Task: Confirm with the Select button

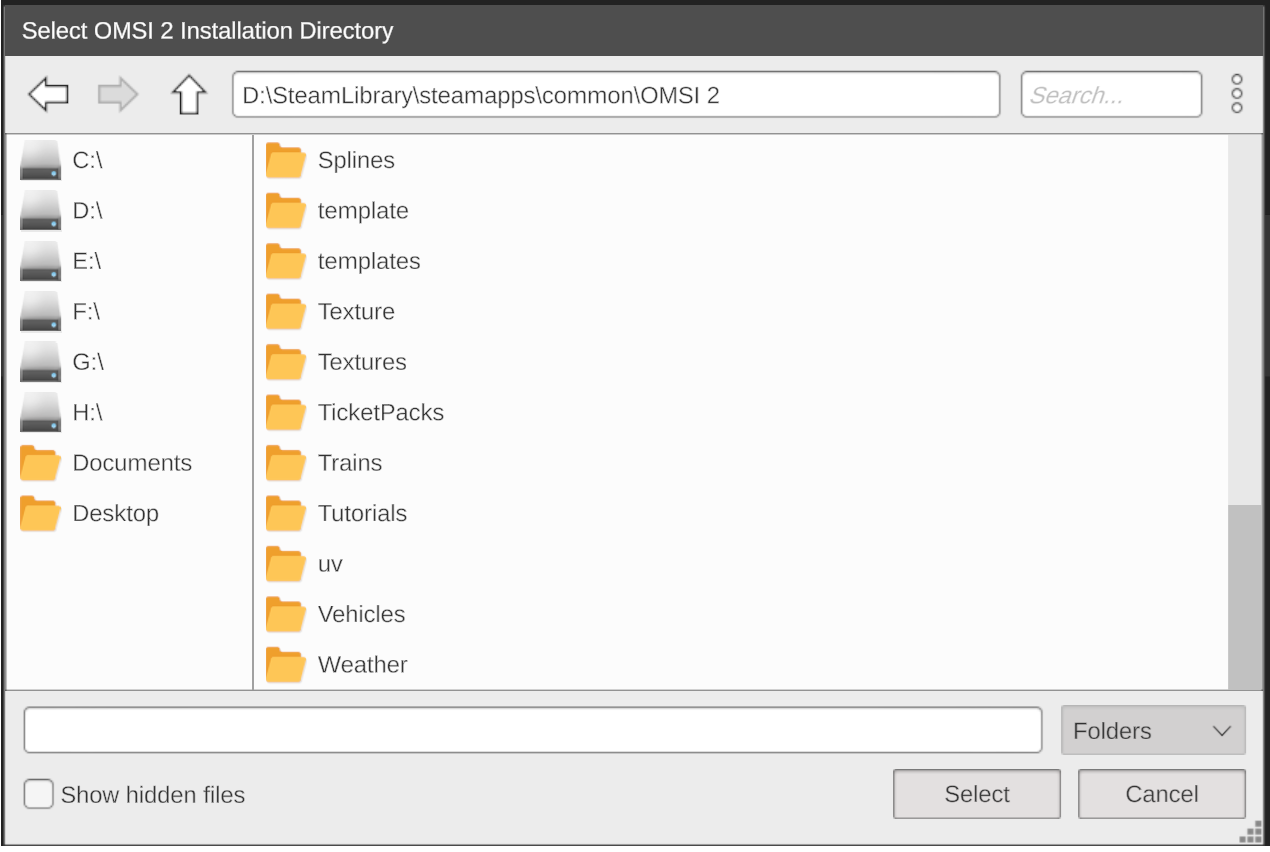Action: tap(977, 794)
